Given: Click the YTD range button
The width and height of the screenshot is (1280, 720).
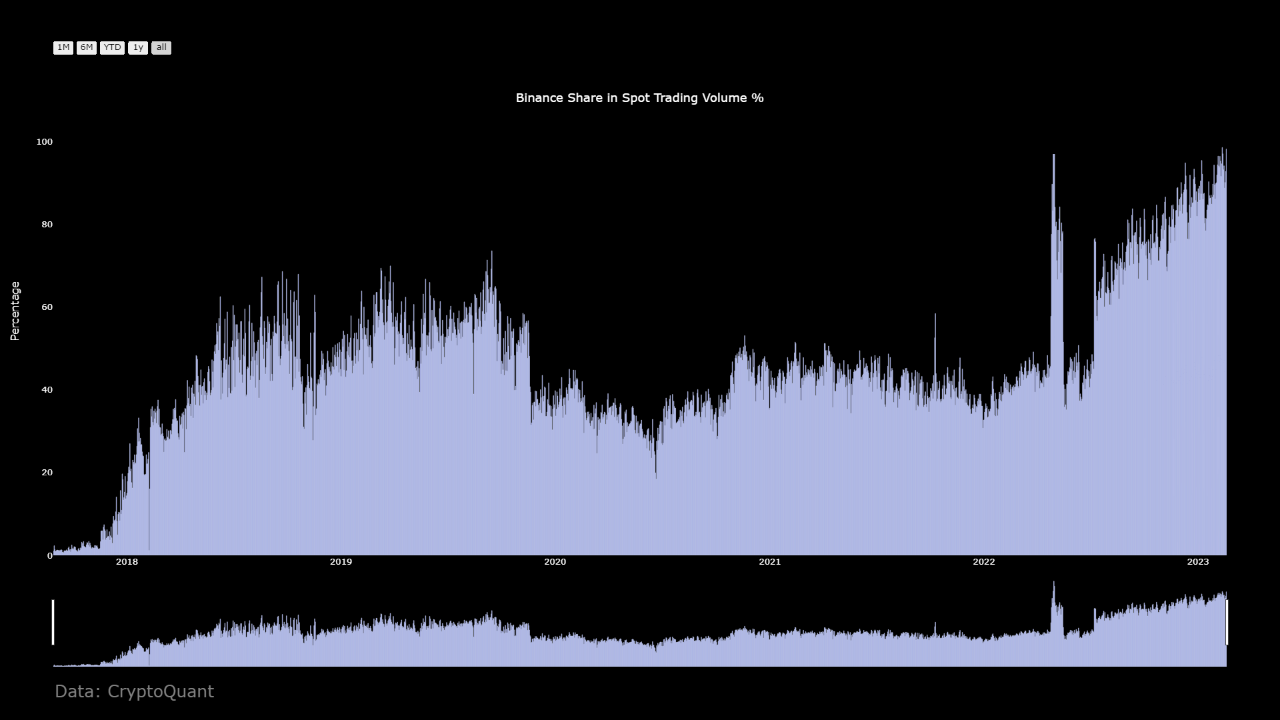Looking at the screenshot, I should [x=111, y=47].
